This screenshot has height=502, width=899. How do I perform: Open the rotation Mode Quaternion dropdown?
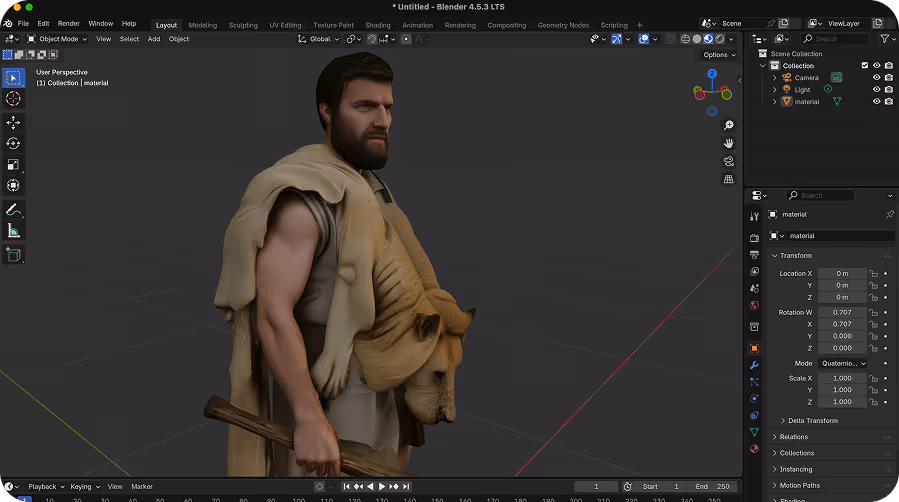pos(843,363)
